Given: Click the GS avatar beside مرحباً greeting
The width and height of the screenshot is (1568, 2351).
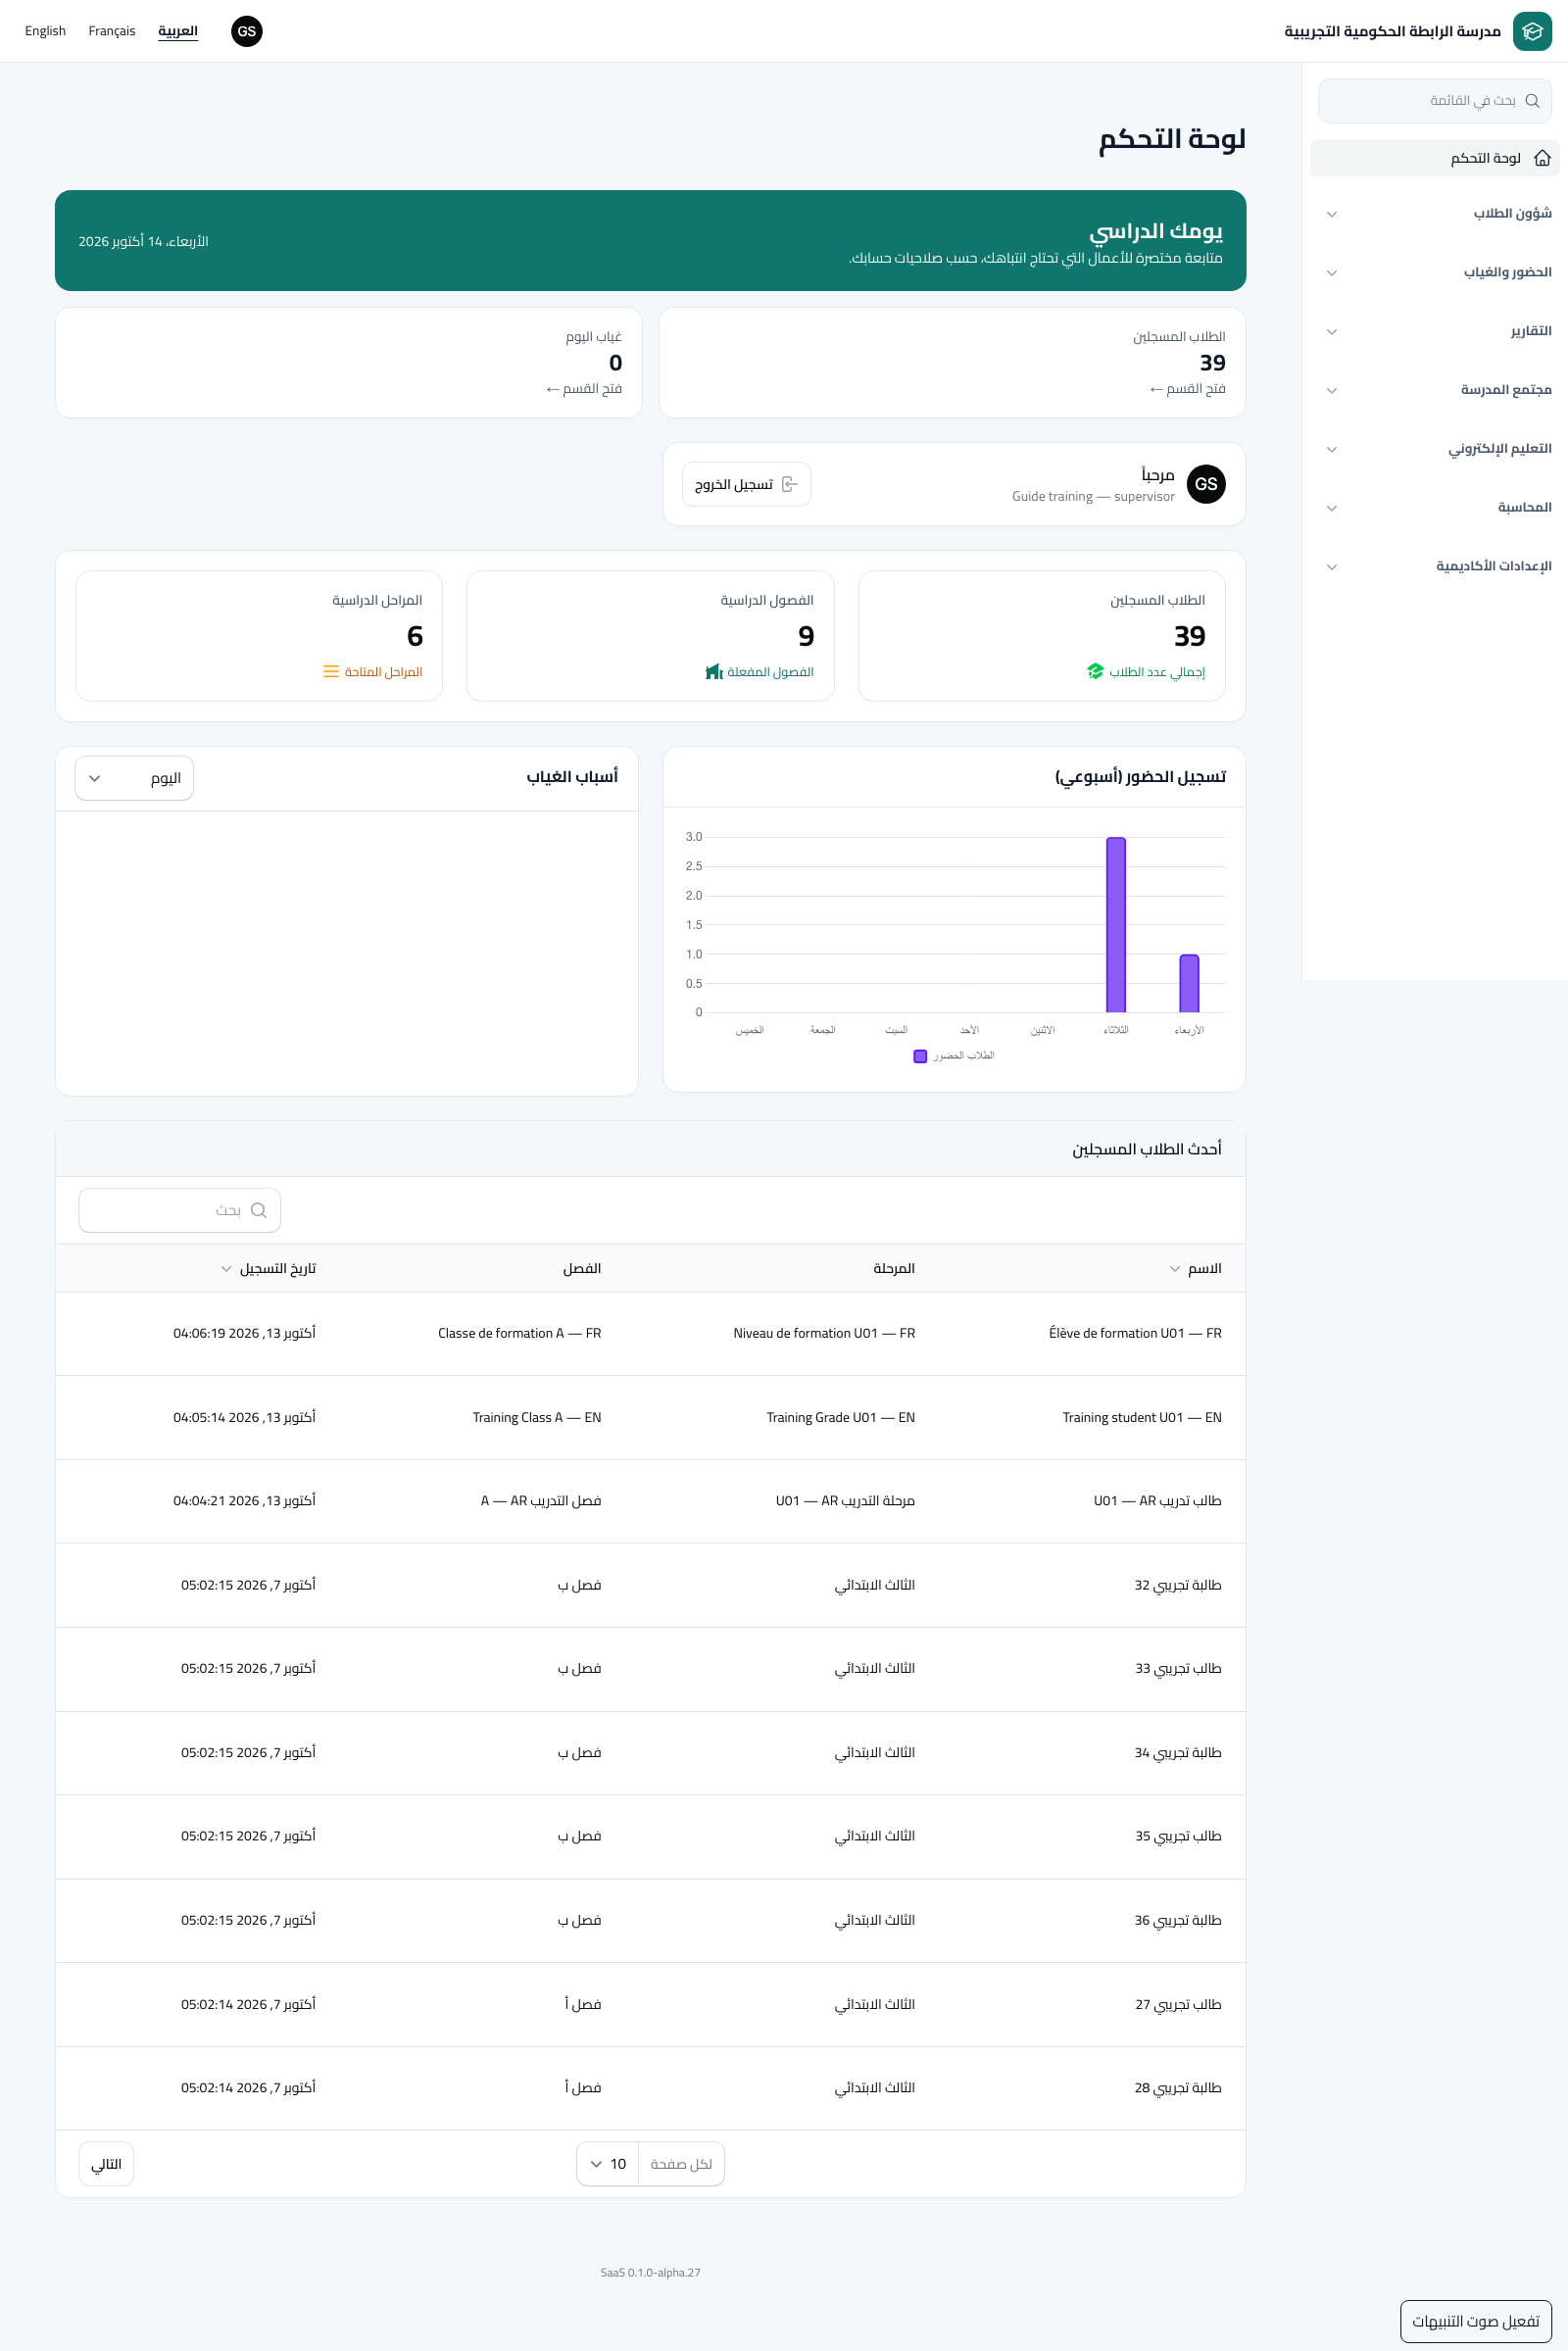Looking at the screenshot, I should pos(1206,484).
